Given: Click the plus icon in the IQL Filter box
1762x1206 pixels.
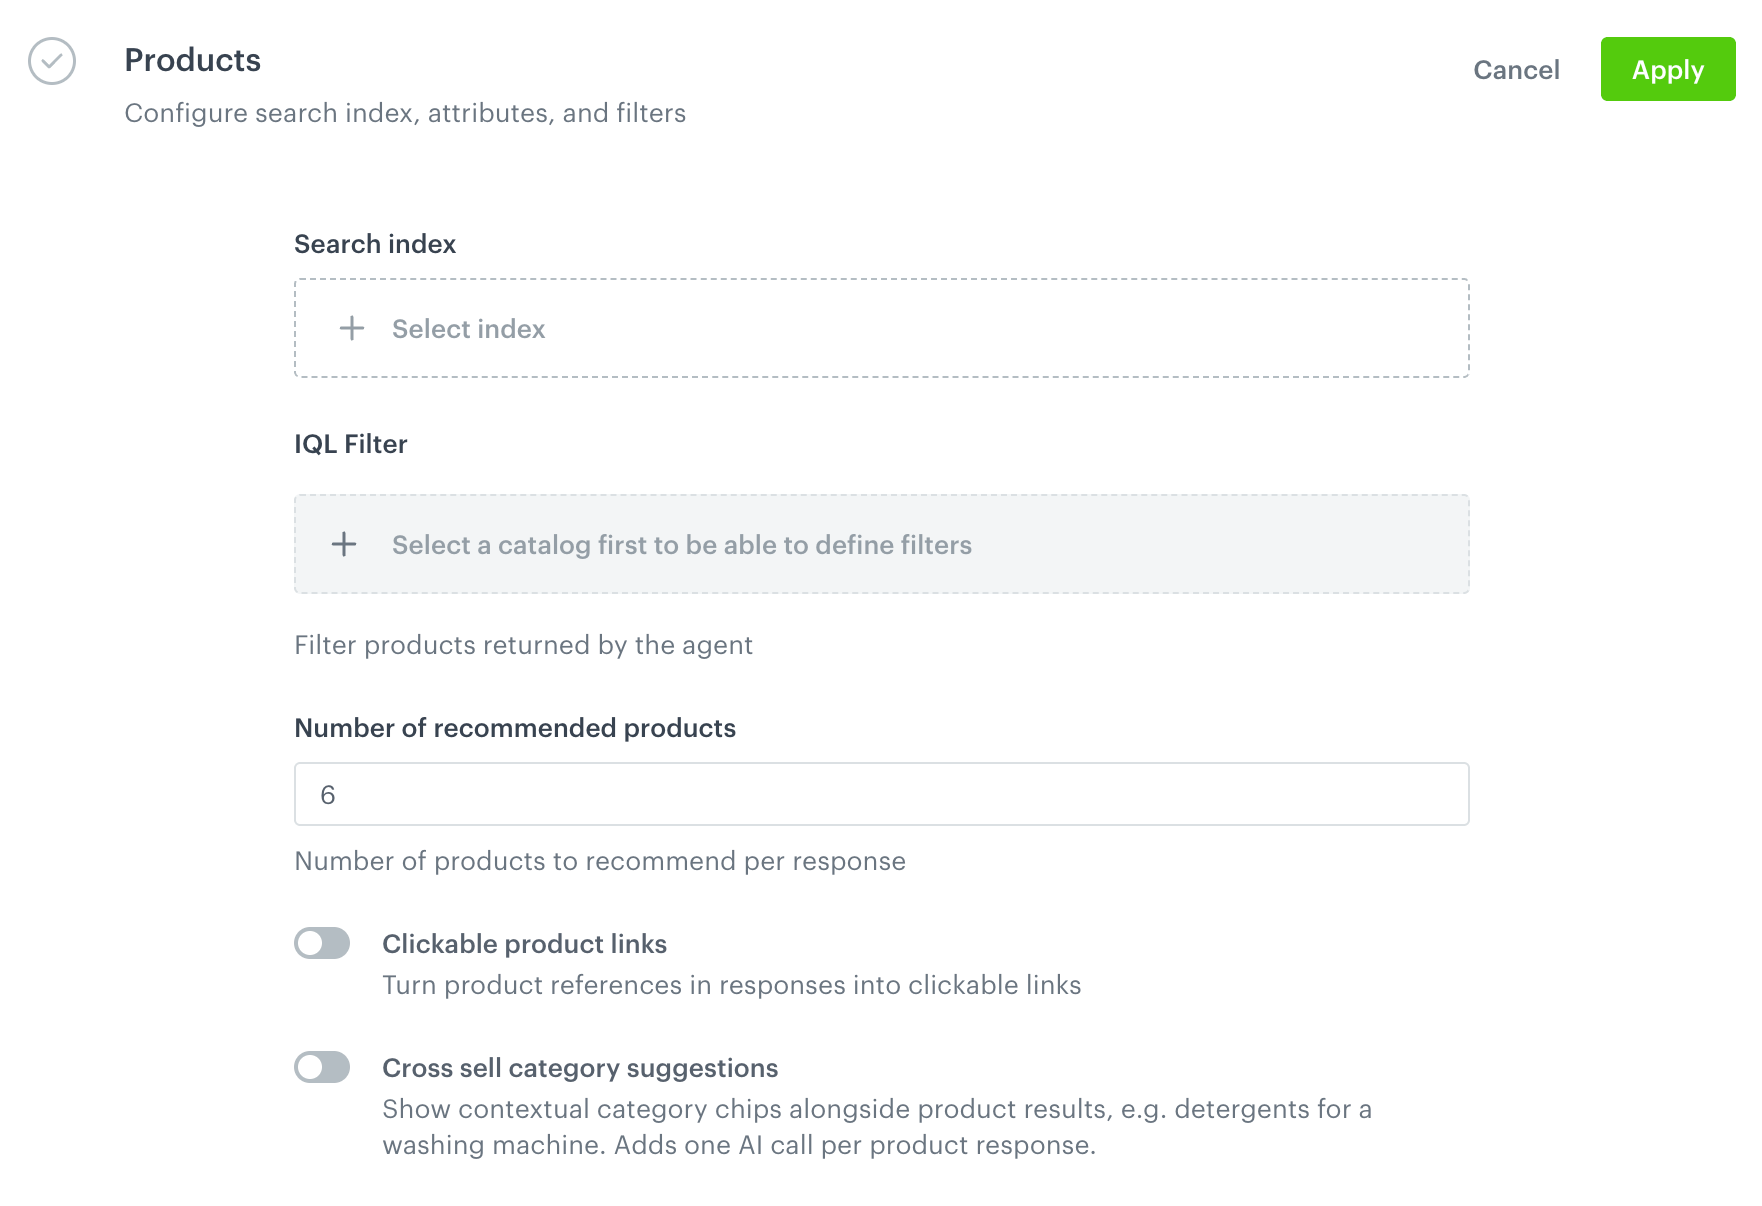Looking at the screenshot, I should point(344,544).
